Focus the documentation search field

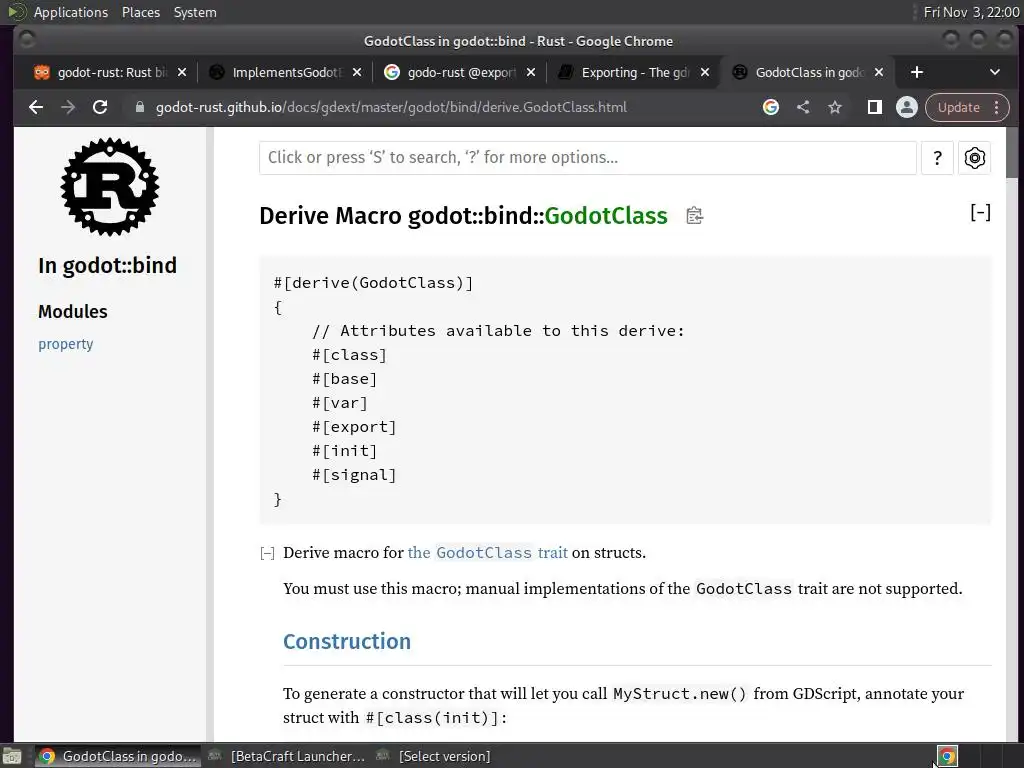click(588, 157)
